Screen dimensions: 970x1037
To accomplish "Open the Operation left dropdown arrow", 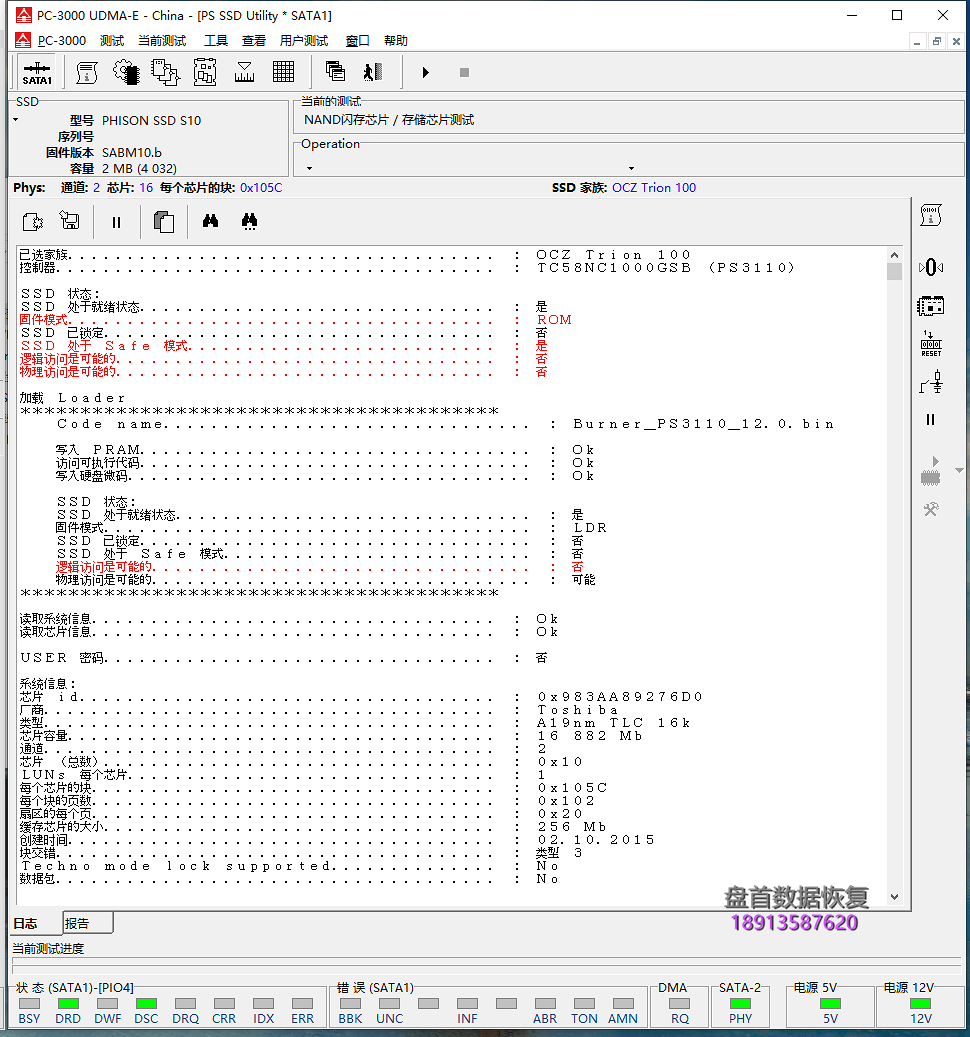I will pos(309,168).
